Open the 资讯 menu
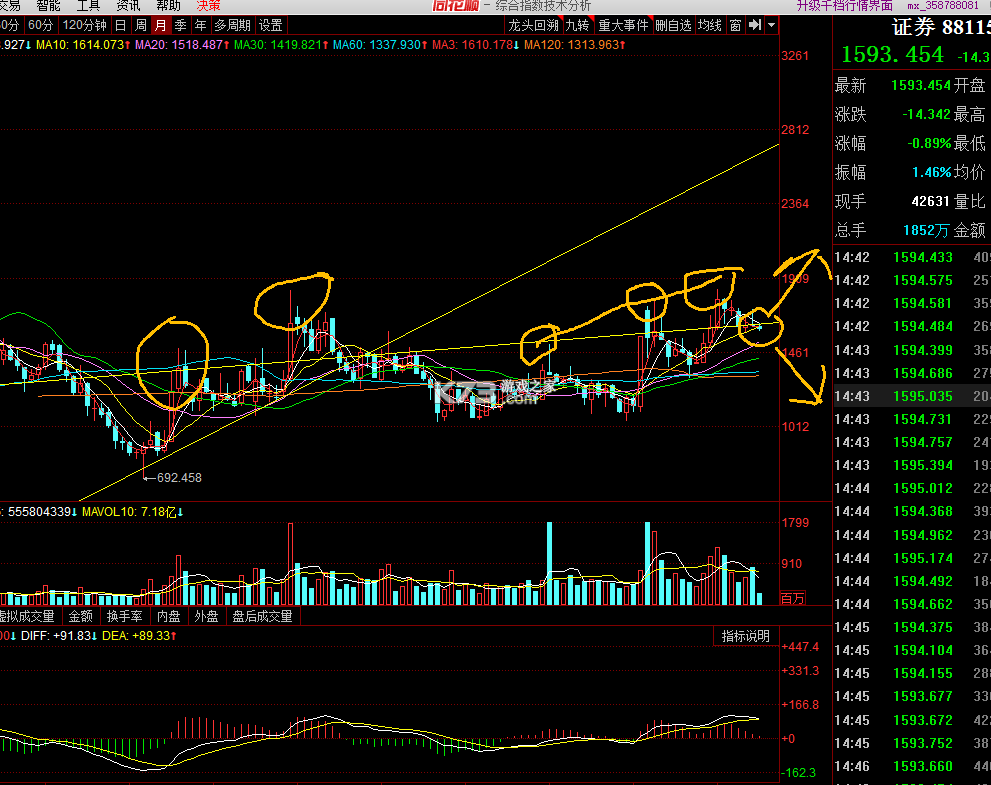This screenshot has height=785, width=991. pos(128,6)
